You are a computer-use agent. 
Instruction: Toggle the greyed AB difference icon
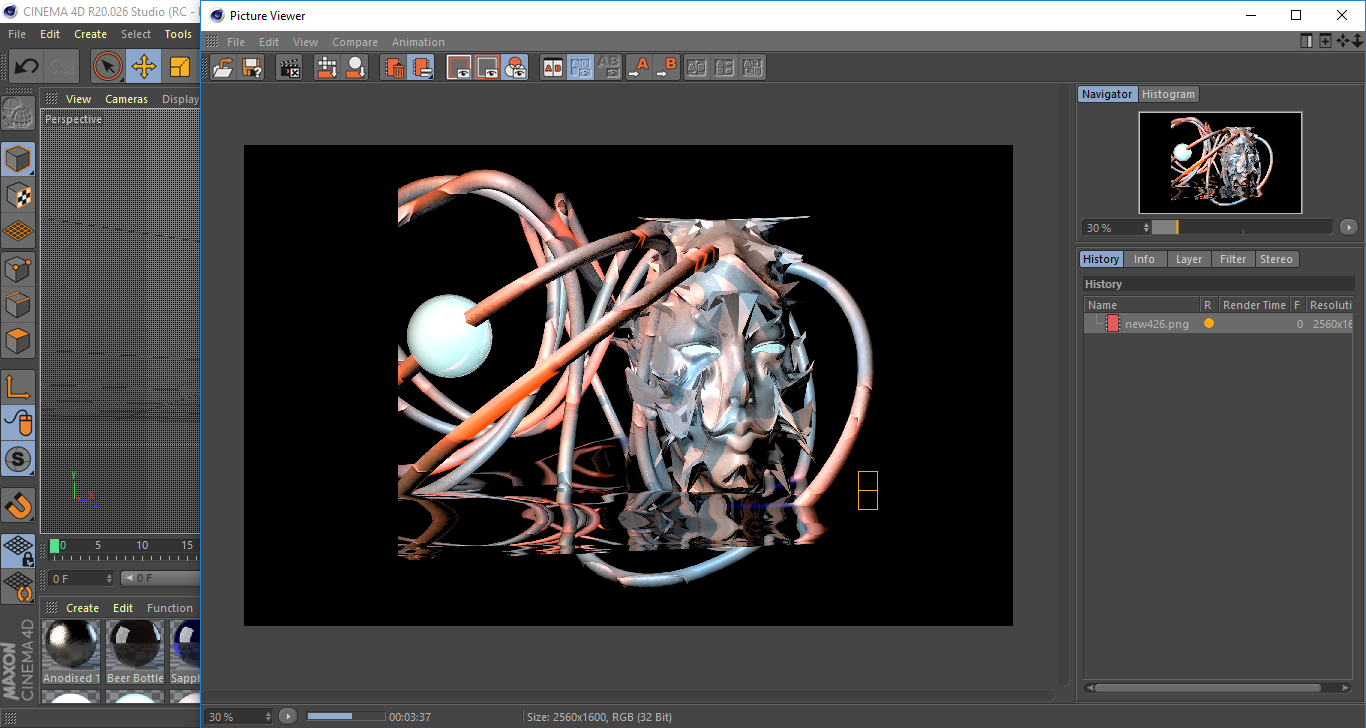click(x=608, y=68)
